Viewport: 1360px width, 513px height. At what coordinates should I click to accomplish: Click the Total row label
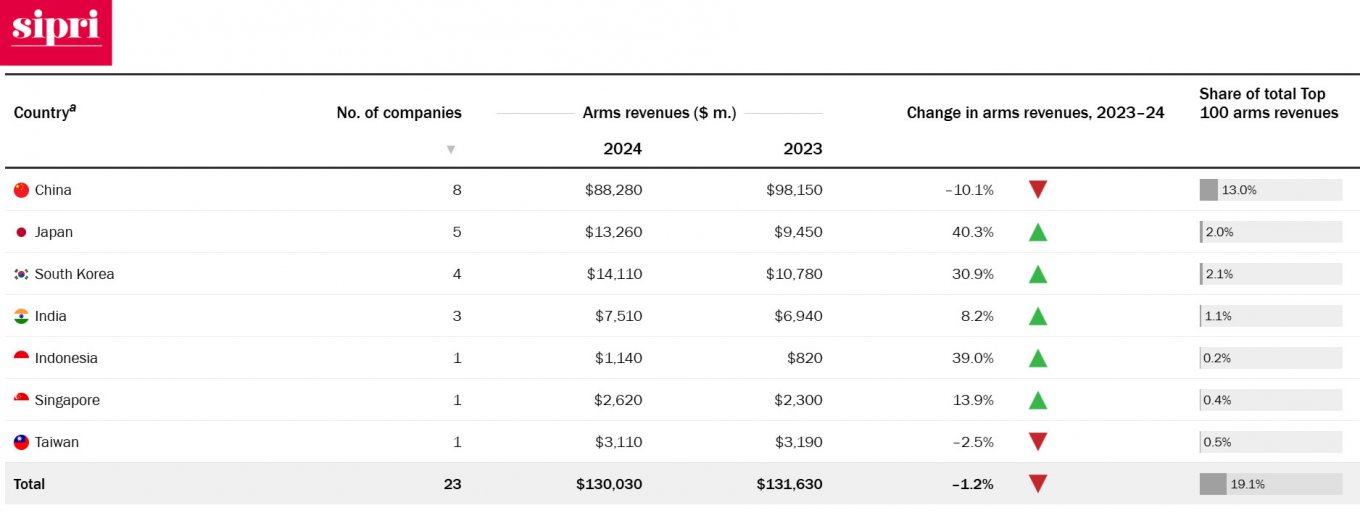click(29, 484)
